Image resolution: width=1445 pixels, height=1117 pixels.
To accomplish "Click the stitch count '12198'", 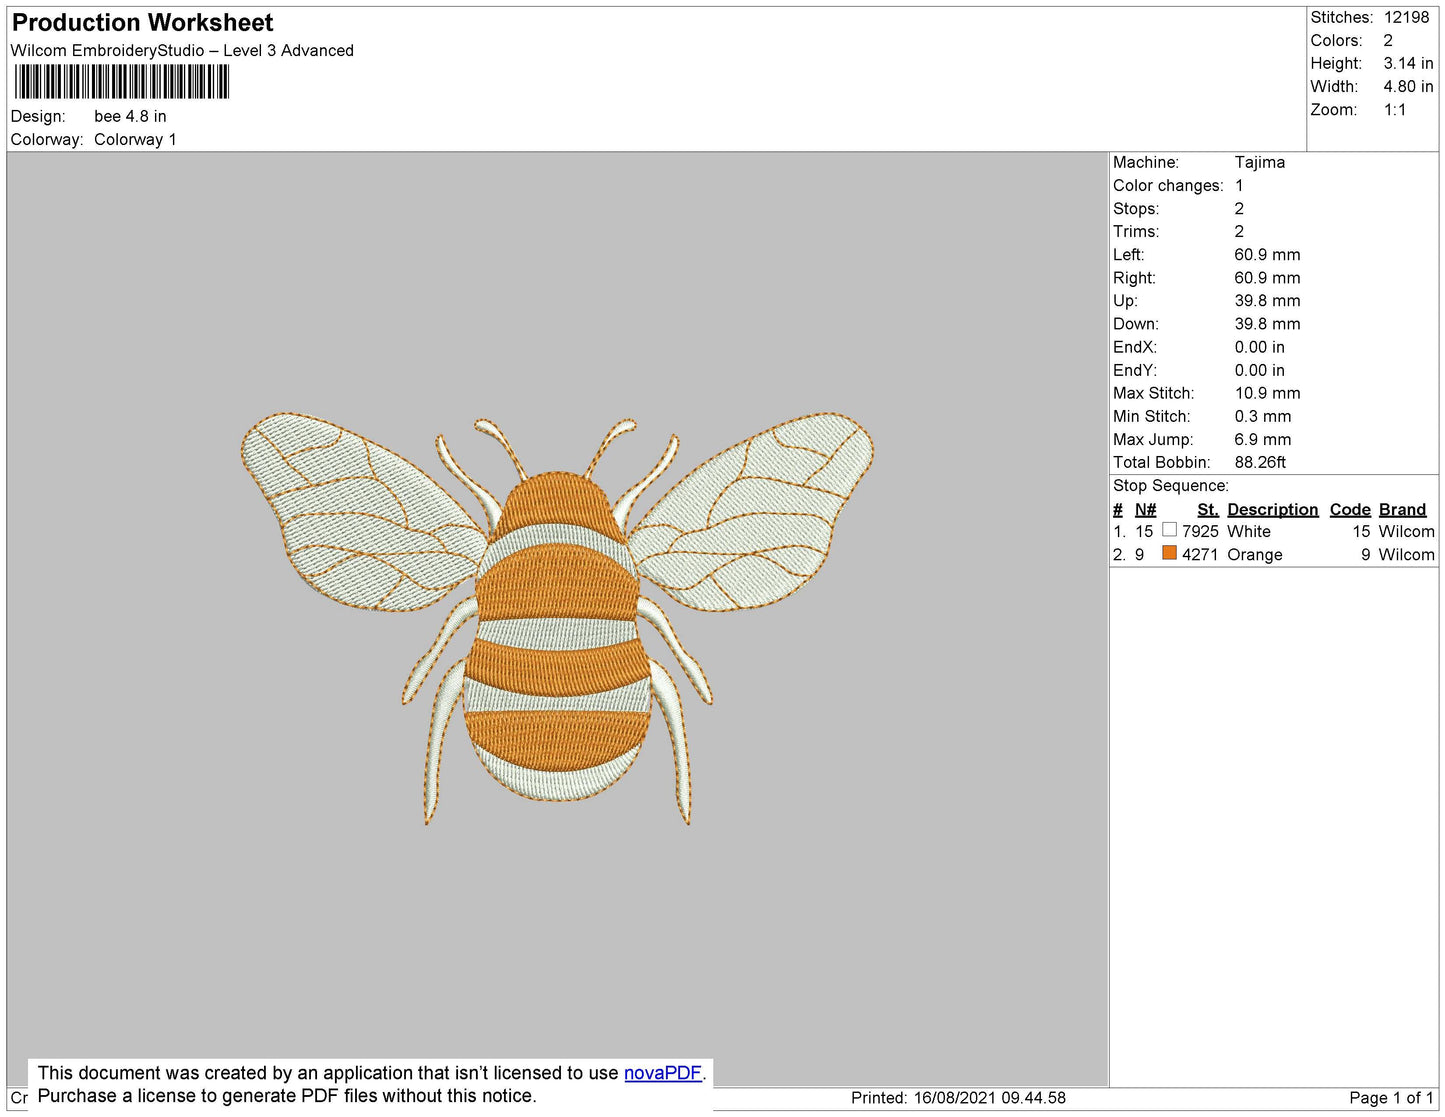I will click(1406, 17).
